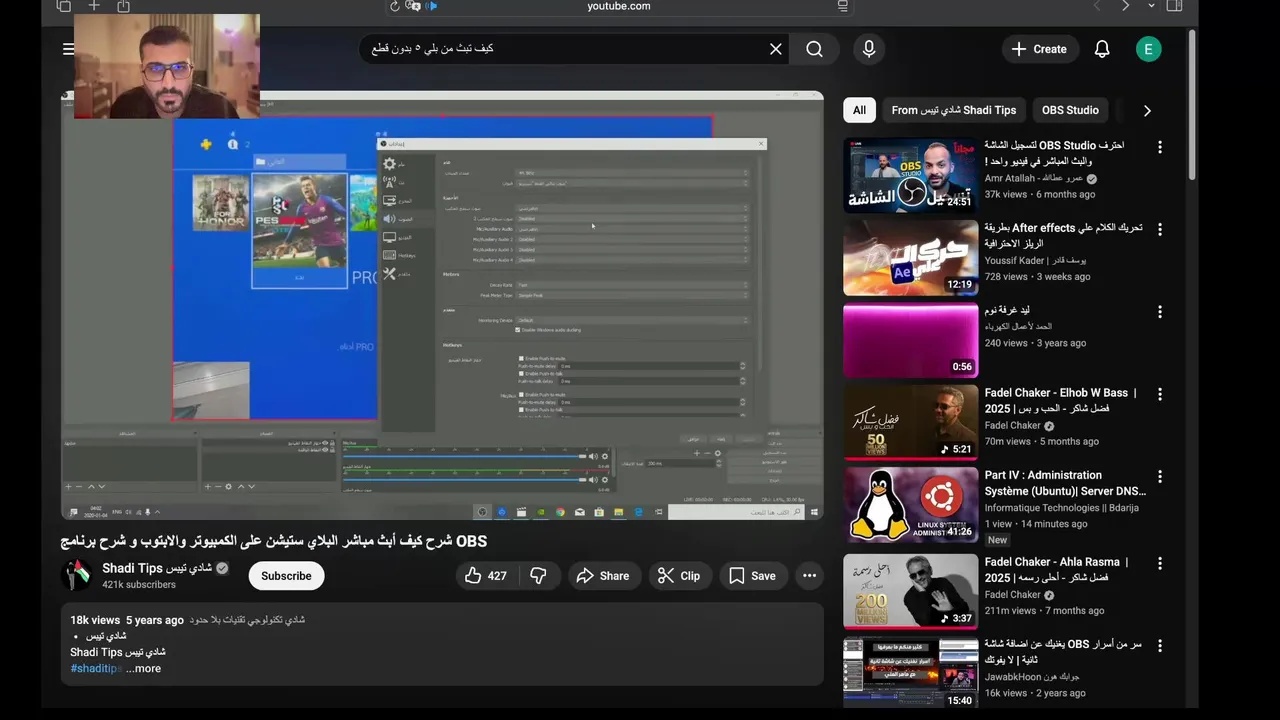
Task: Open Linux Ubuntu 41:26 video thumbnail
Action: (x=910, y=505)
